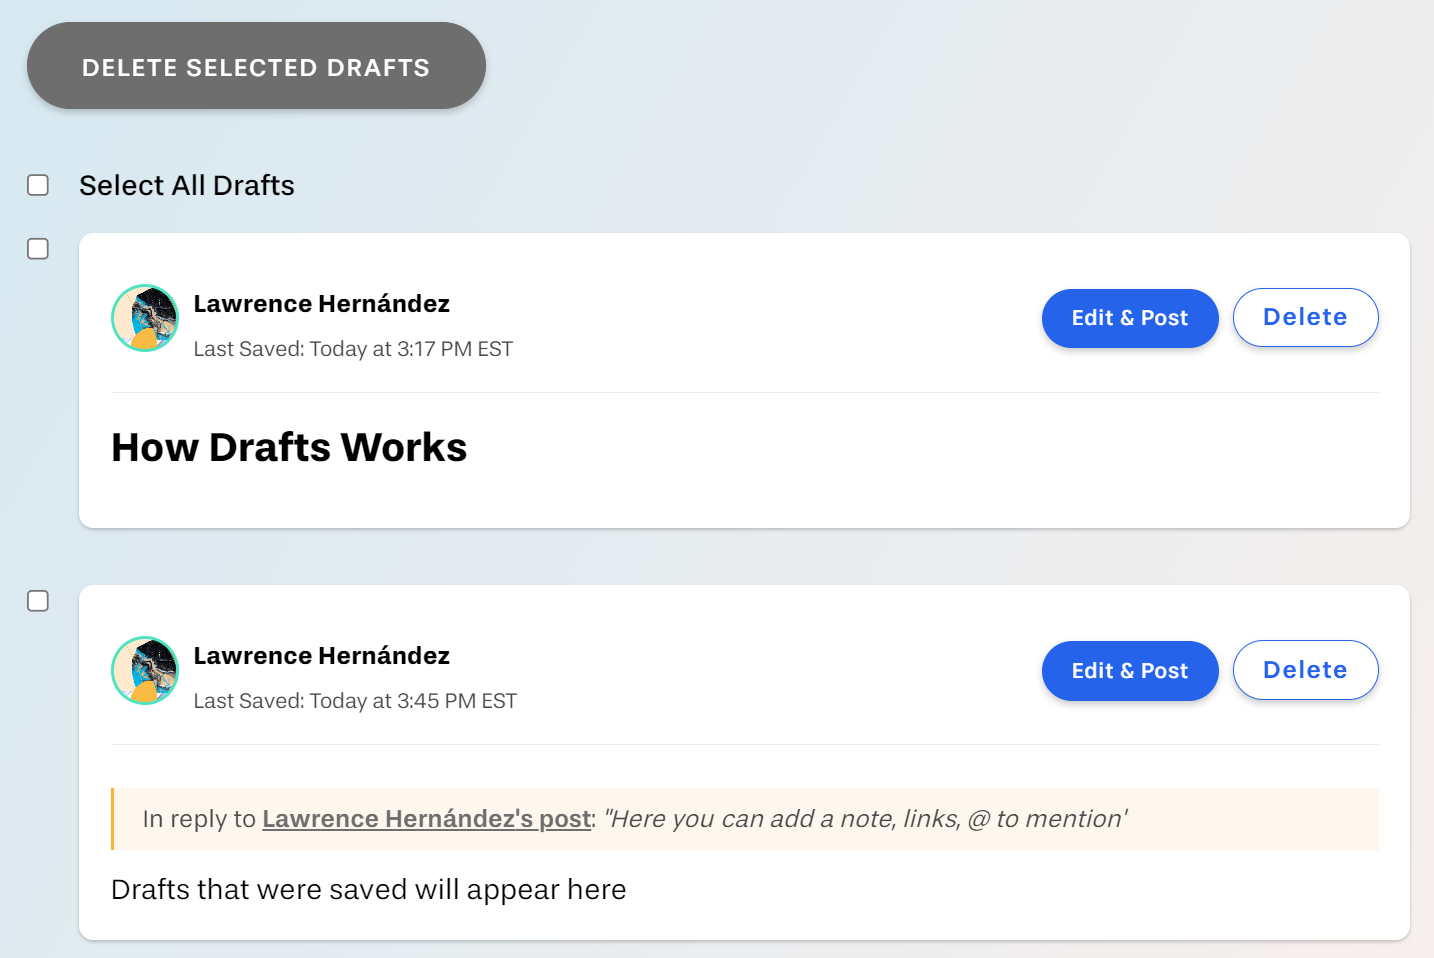Image resolution: width=1434 pixels, height=958 pixels.
Task: Open avatar on the 3:45 PM draft
Action: (145, 670)
